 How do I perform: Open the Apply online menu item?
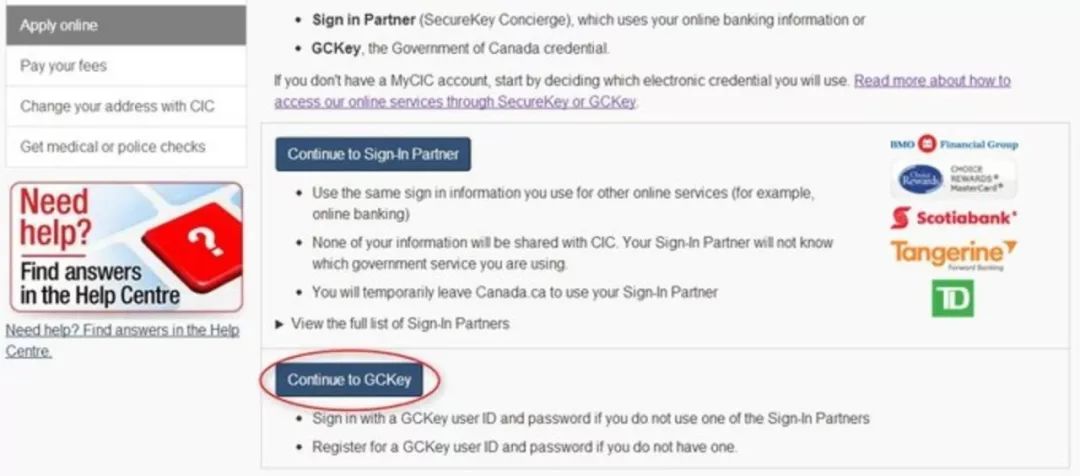(126, 25)
